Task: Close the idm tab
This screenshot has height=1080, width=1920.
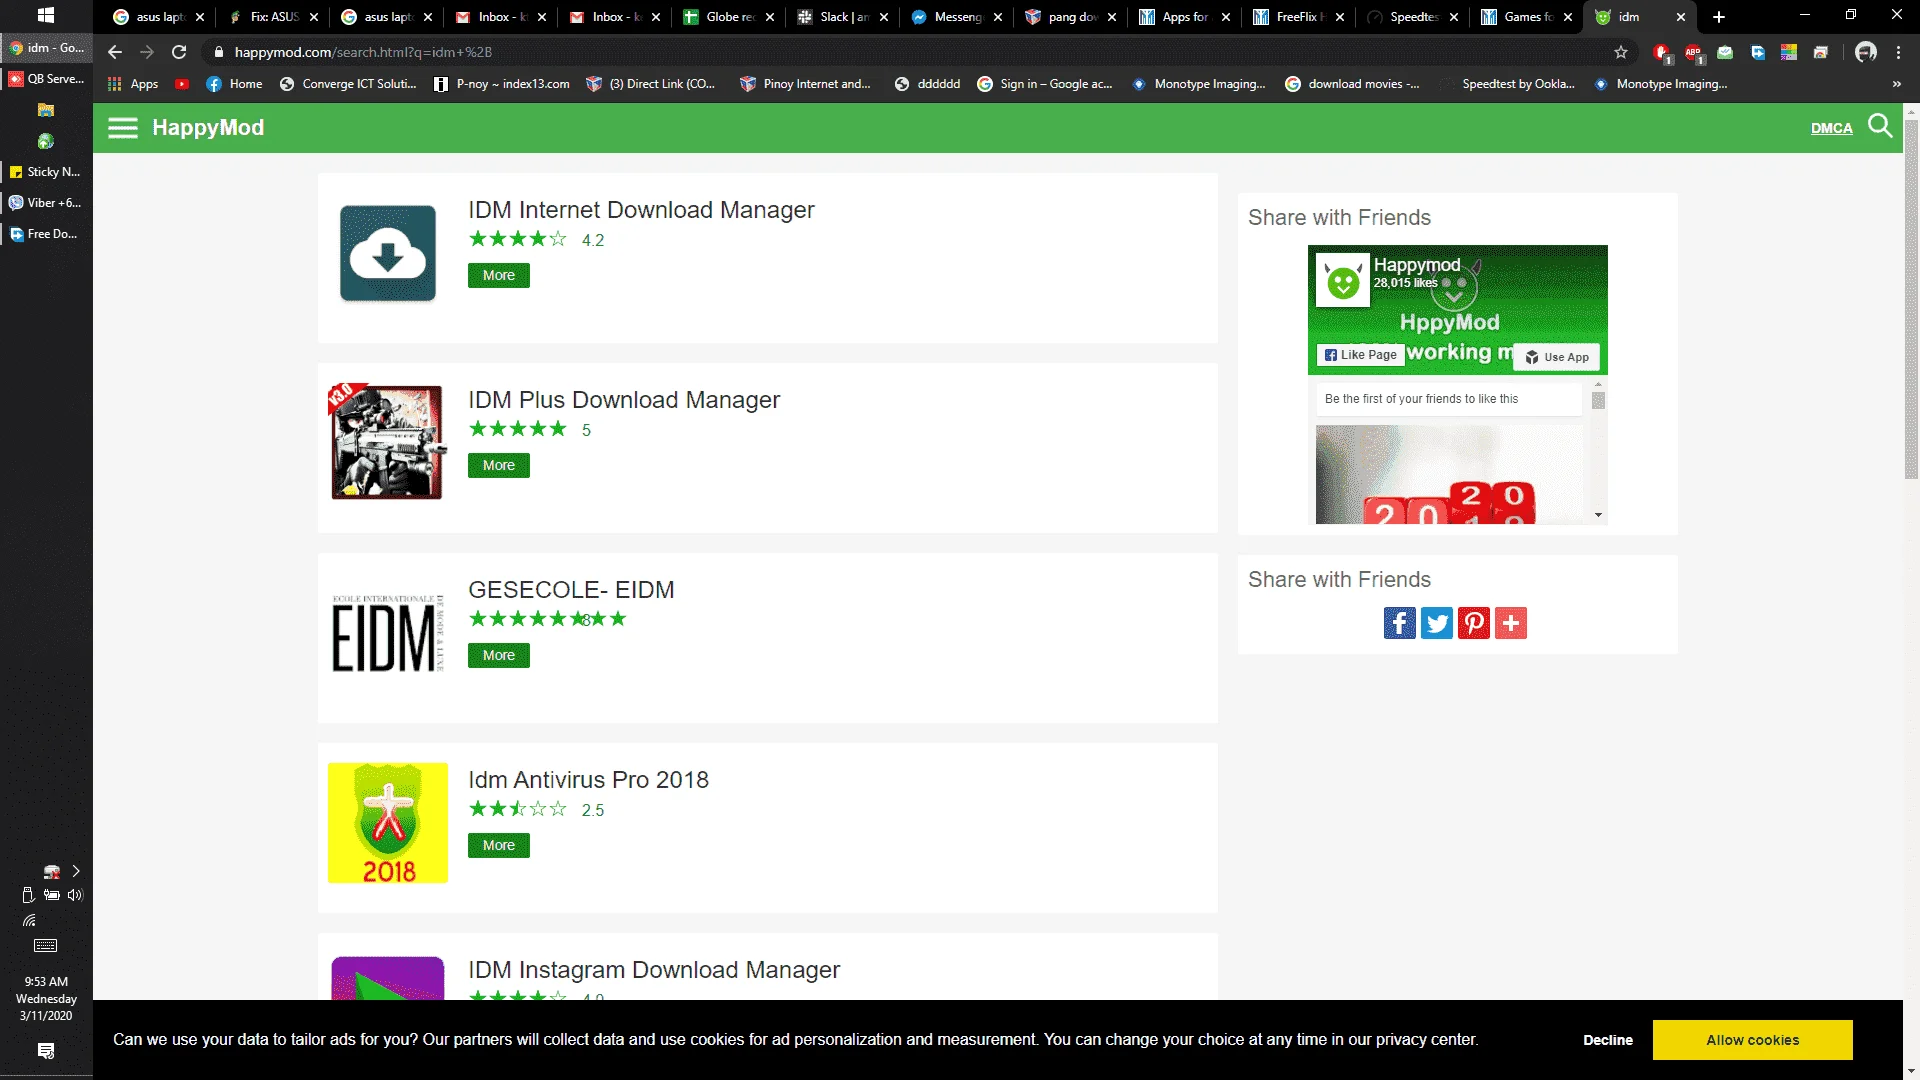Action: click(1681, 17)
